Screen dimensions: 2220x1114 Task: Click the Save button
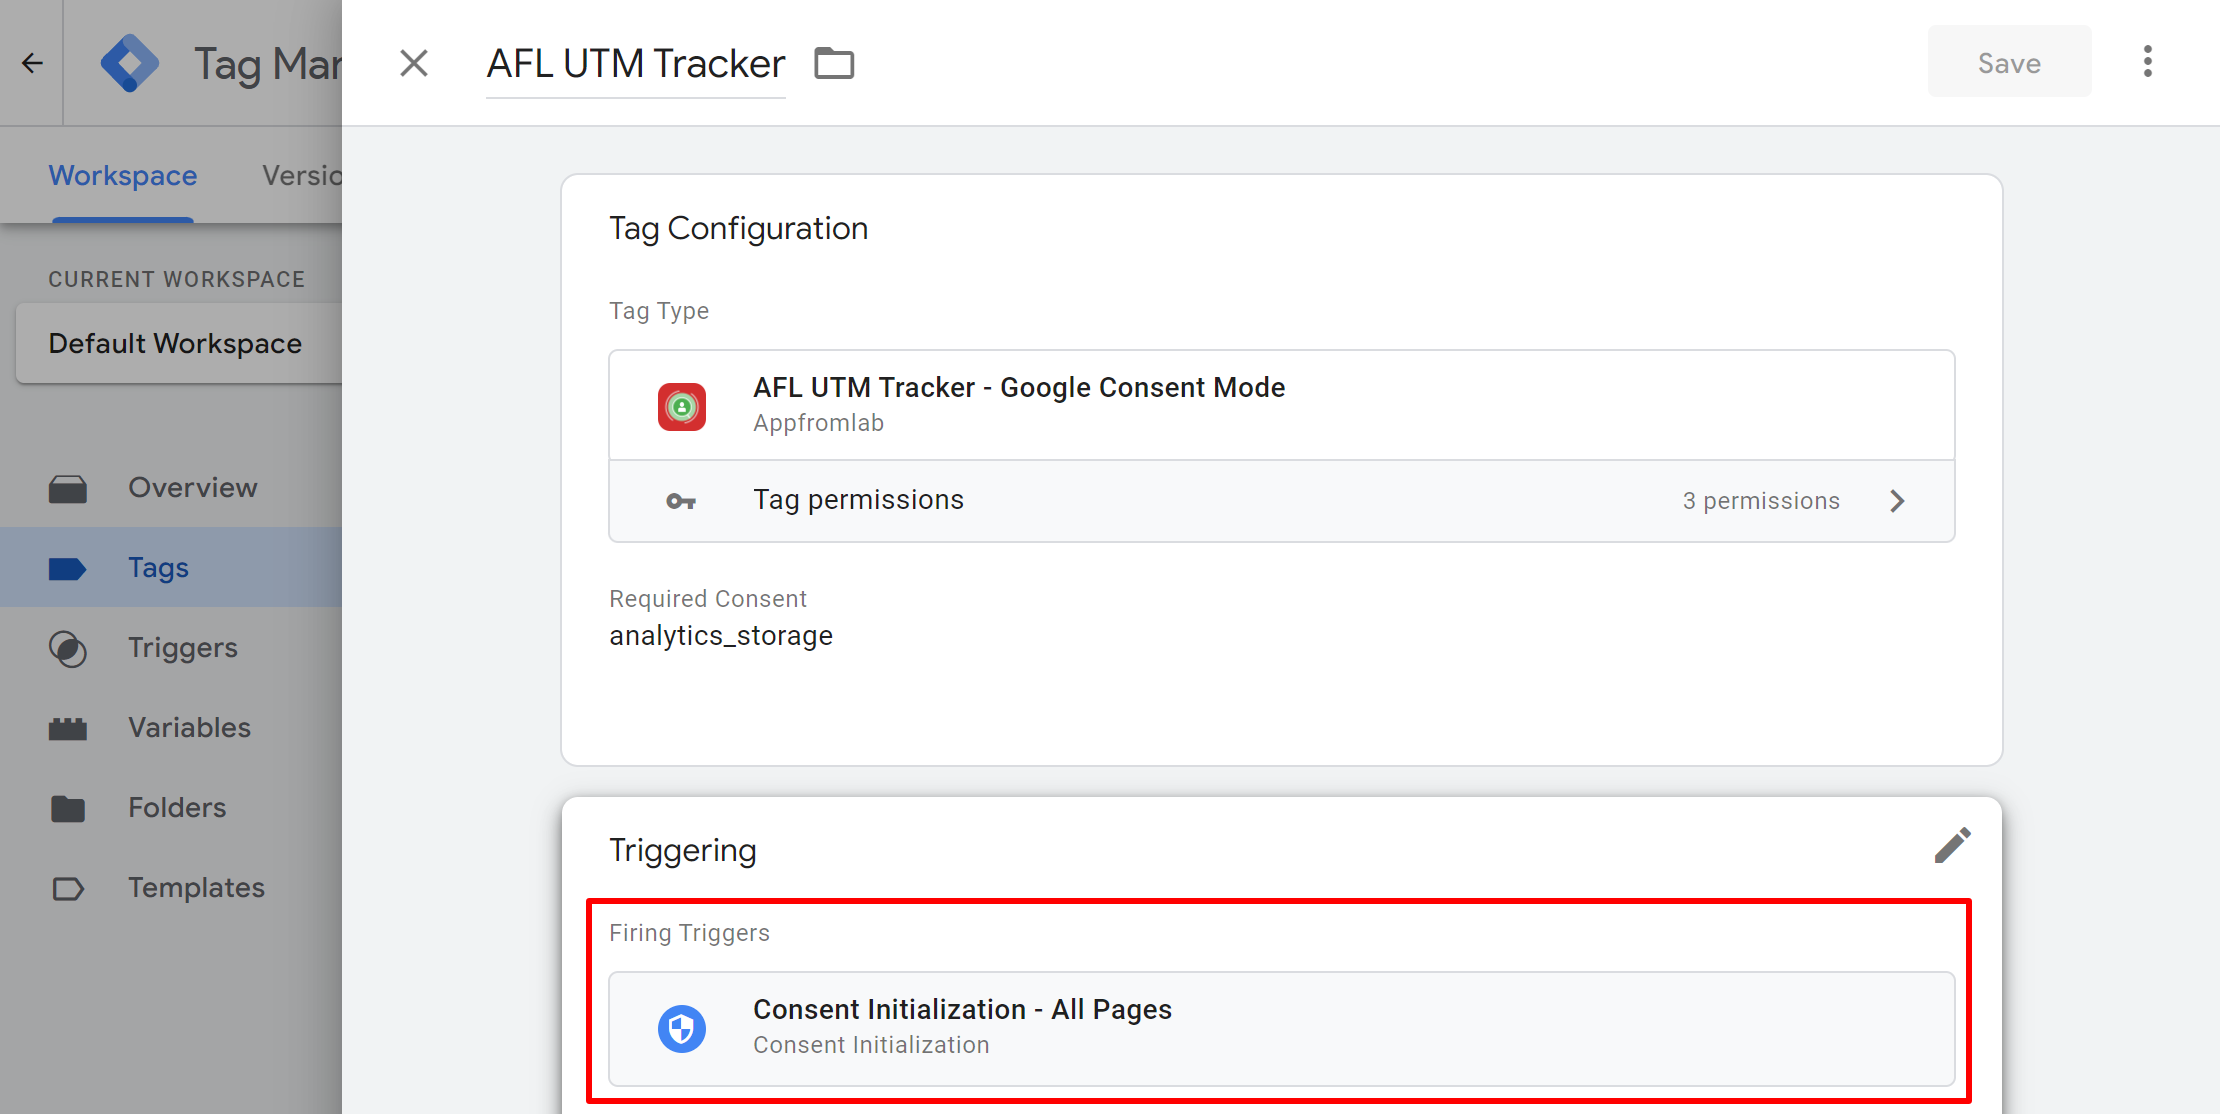[x=2008, y=61]
